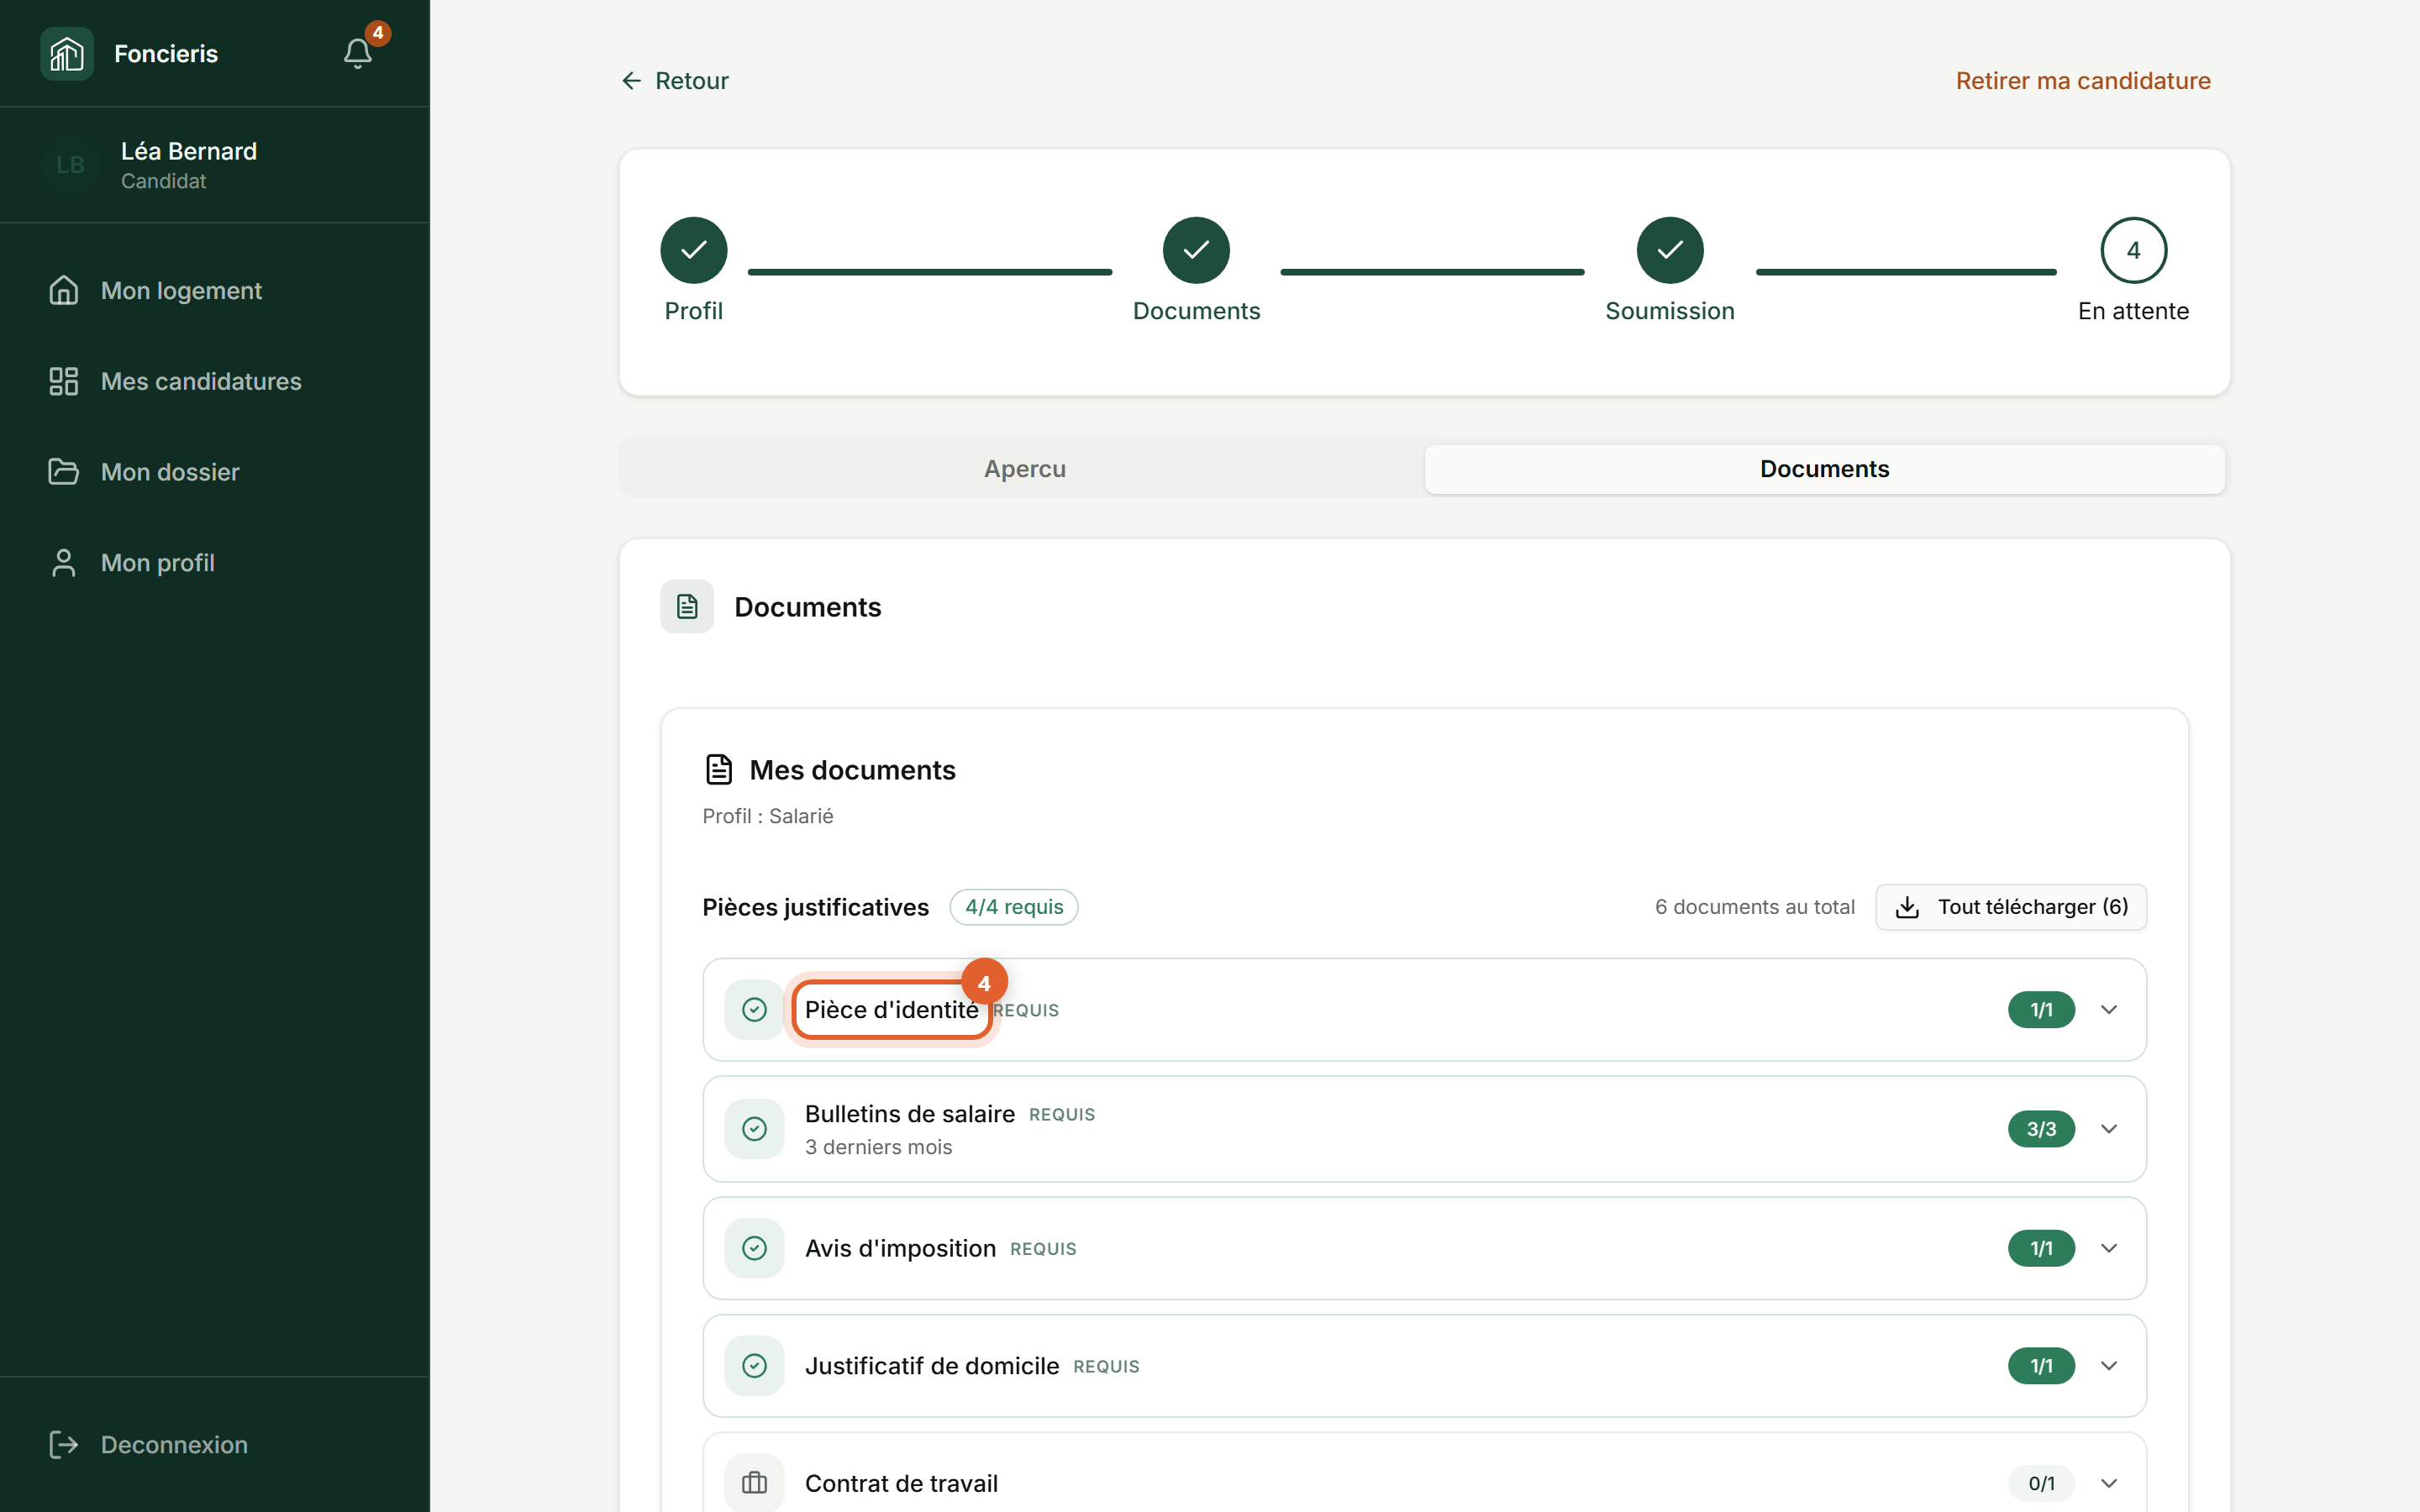2420x1512 pixels.
Task: Click the En attente step label
Action: tap(2133, 311)
